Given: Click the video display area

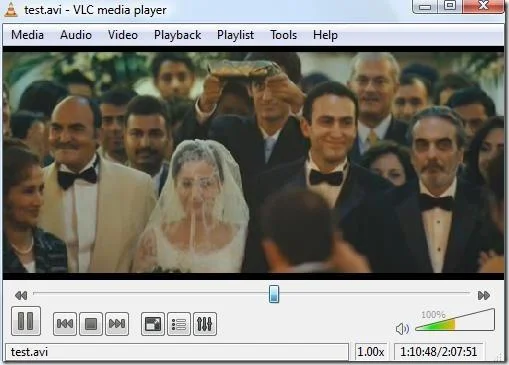Looking at the screenshot, I should coord(253,163).
